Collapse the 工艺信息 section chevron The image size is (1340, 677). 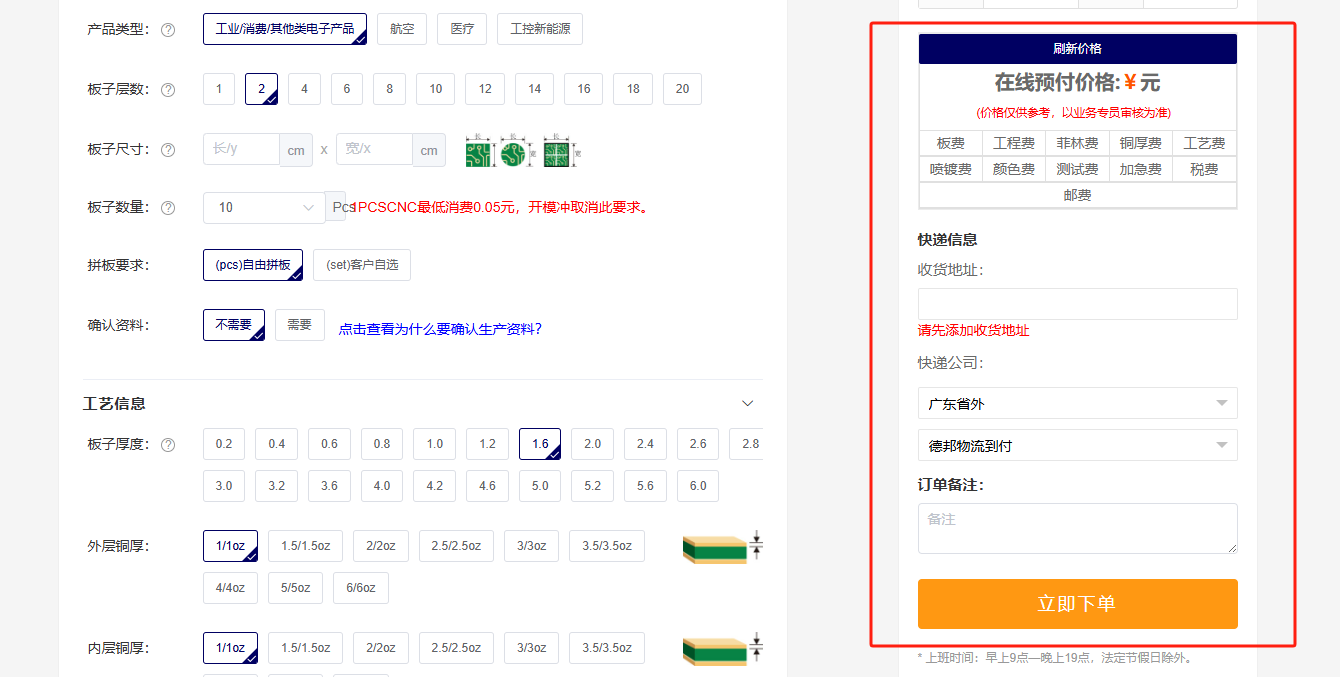(747, 403)
